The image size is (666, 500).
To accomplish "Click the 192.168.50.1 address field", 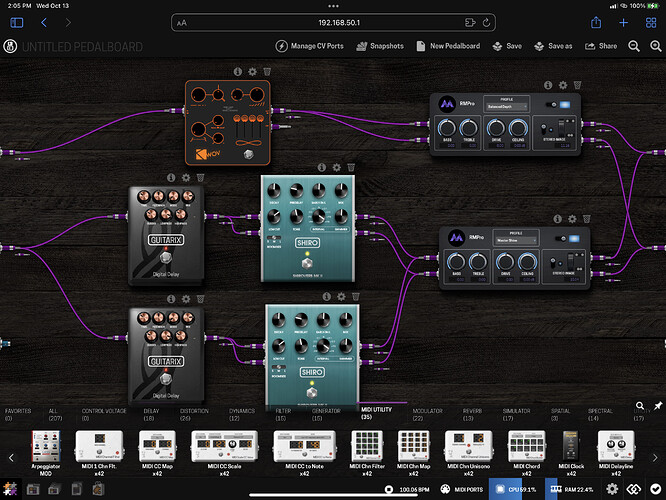I will [333, 23].
